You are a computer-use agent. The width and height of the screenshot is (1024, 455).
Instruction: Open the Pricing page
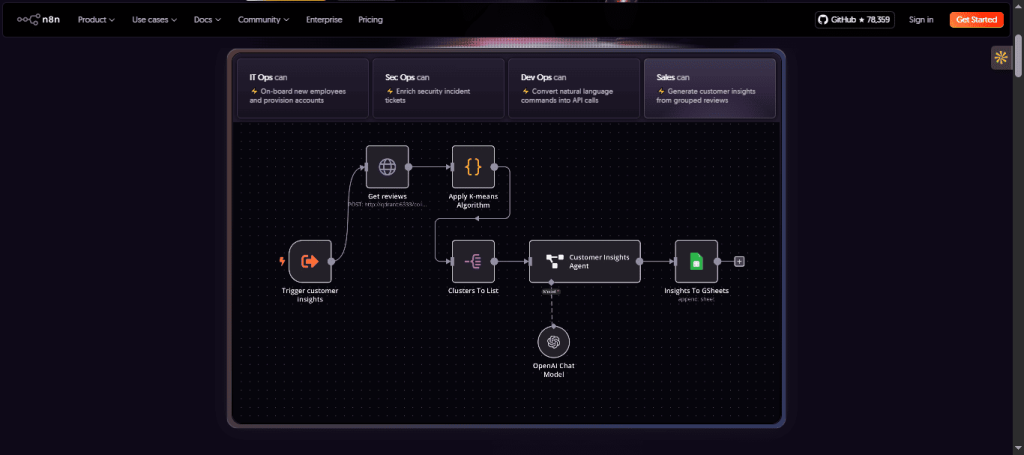click(x=370, y=20)
